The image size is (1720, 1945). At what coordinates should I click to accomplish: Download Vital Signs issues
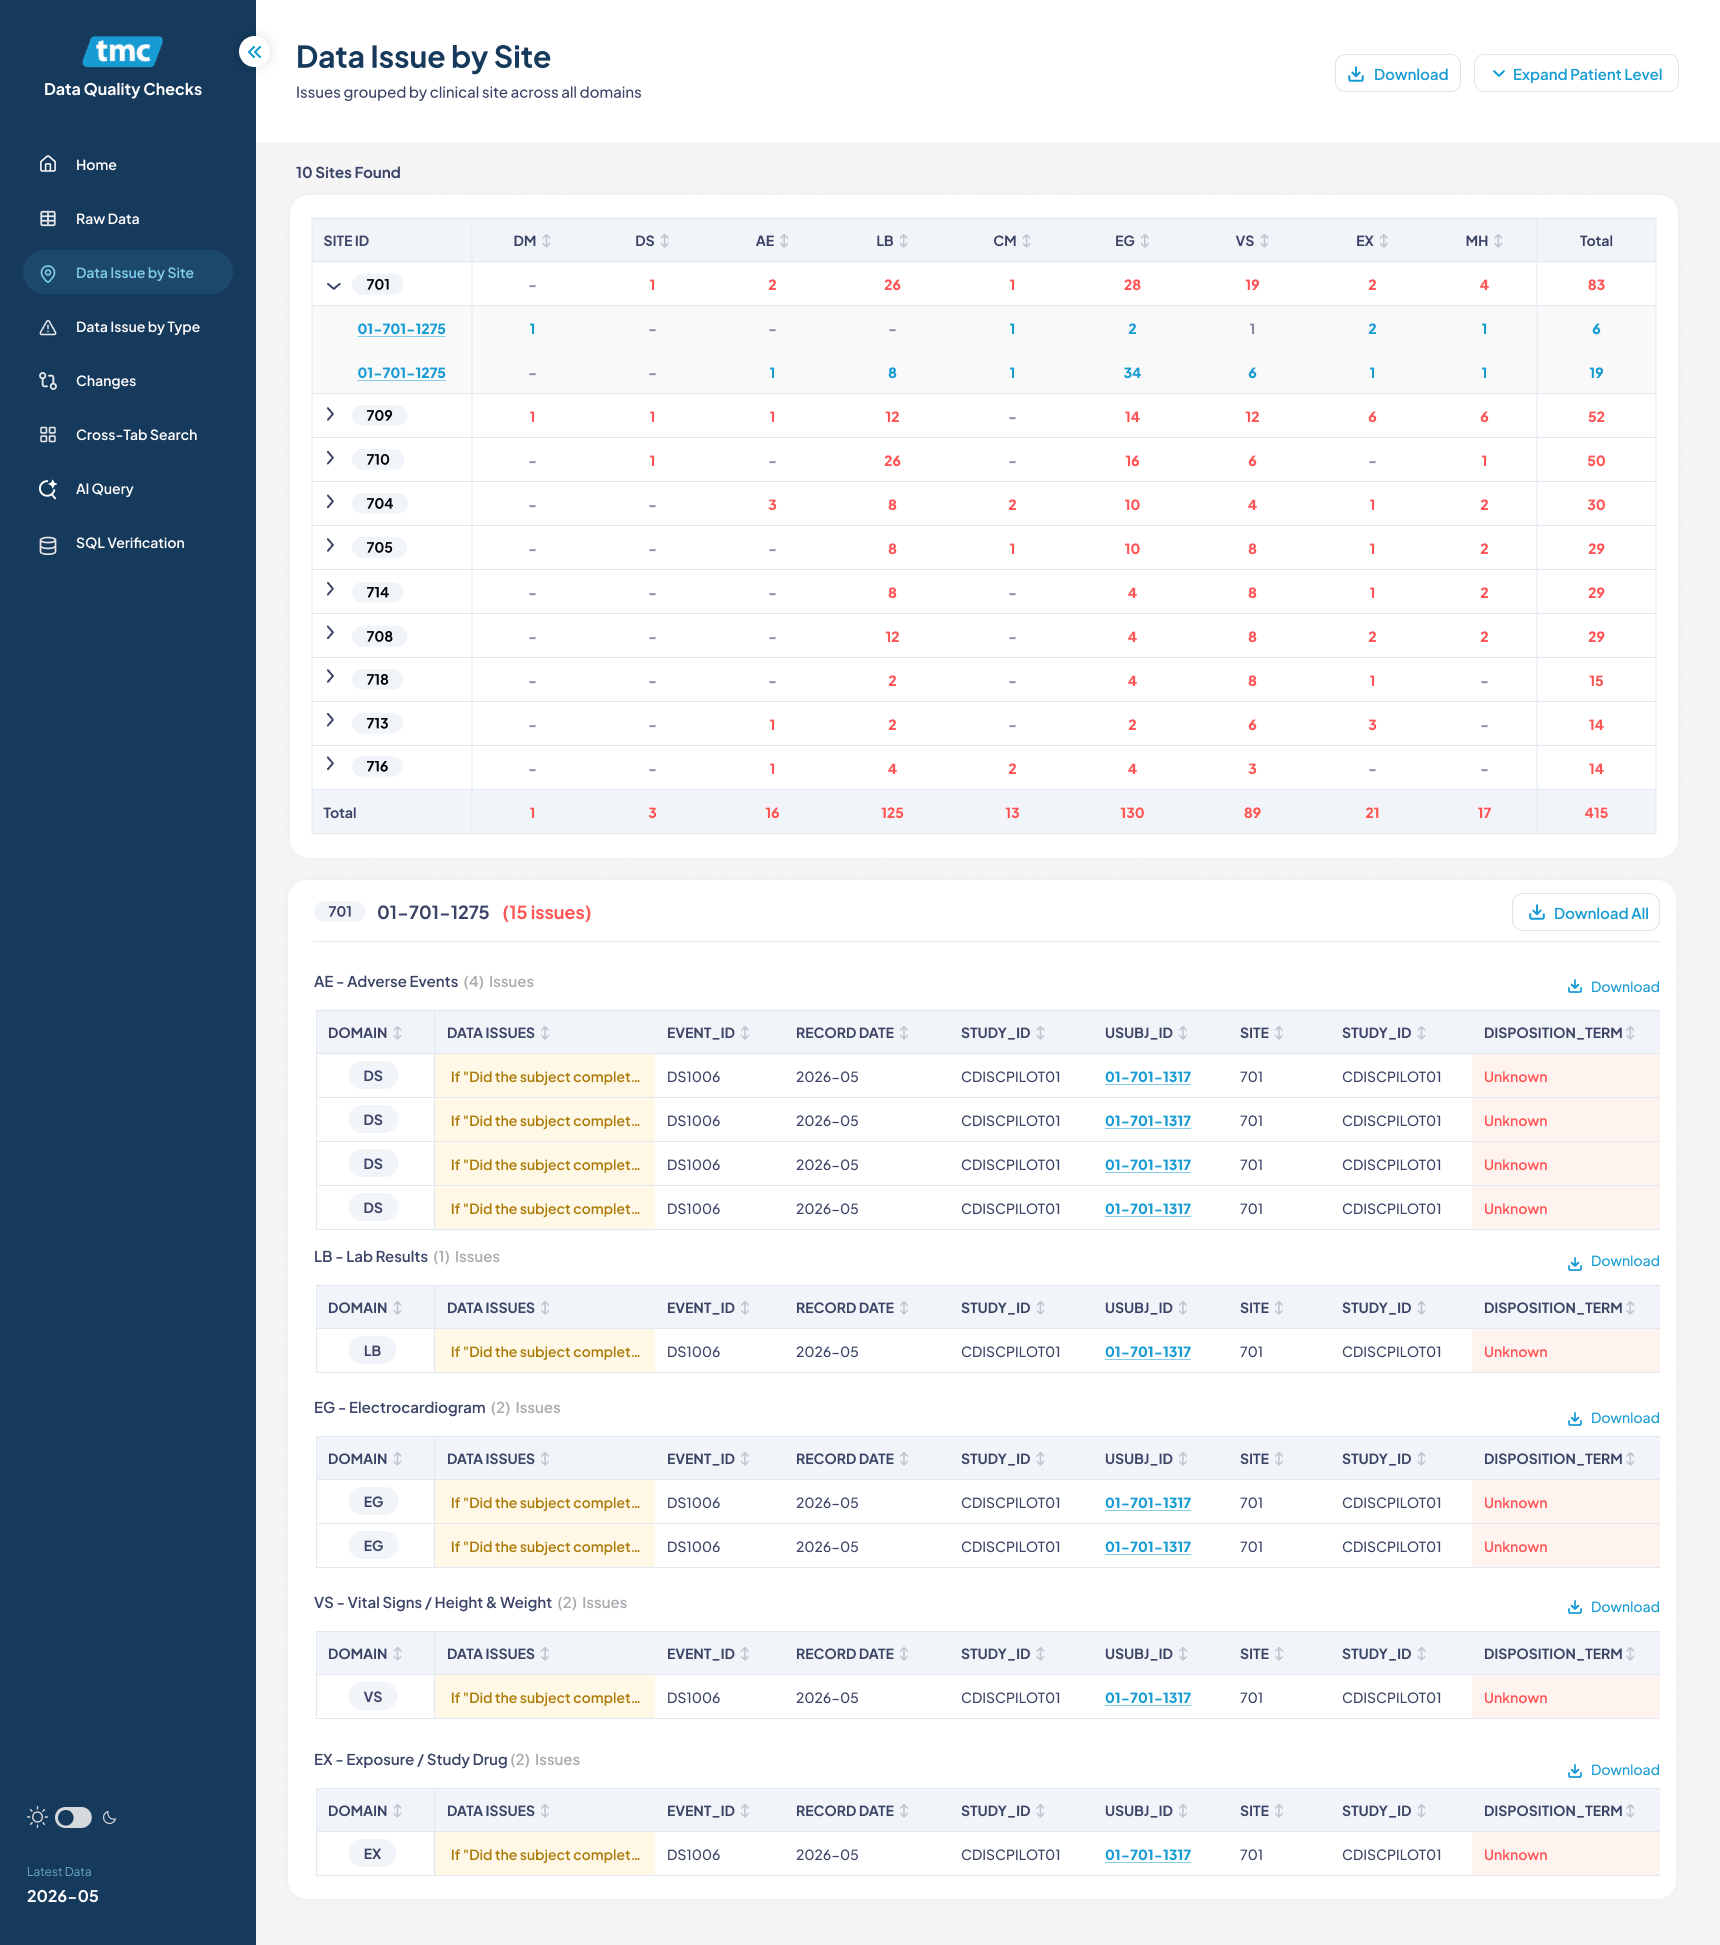click(x=1613, y=1607)
